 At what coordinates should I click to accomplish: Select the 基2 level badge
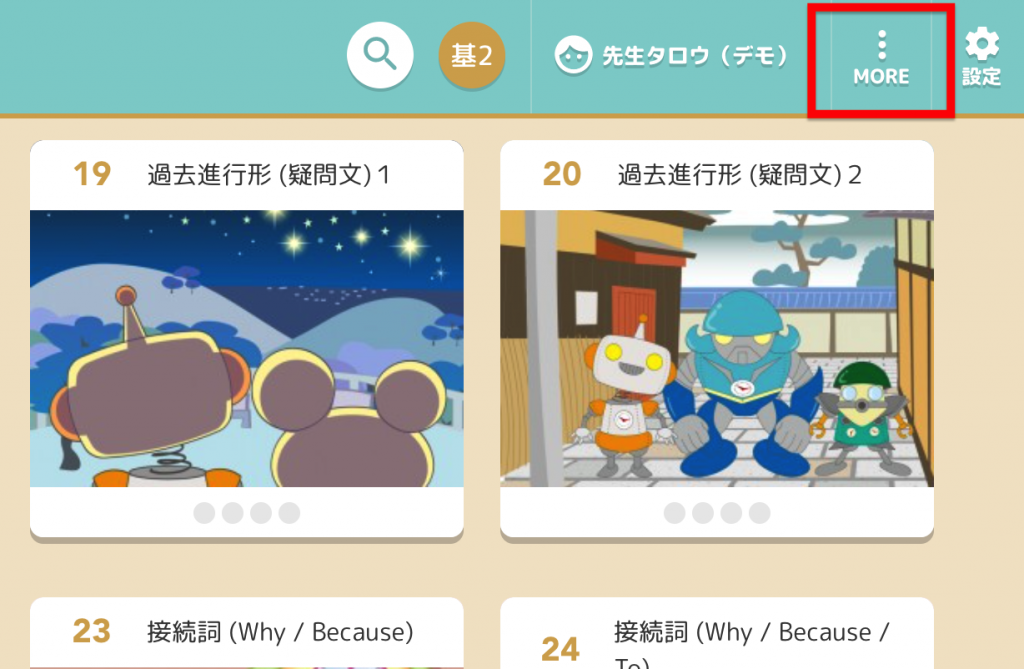click(x=472, y=55)
